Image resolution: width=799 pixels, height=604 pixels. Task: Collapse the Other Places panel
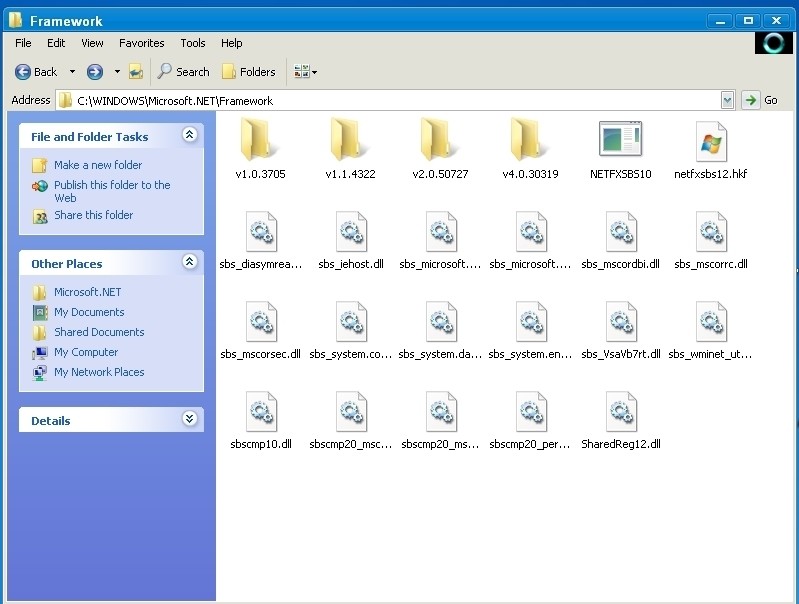[189, 262]
